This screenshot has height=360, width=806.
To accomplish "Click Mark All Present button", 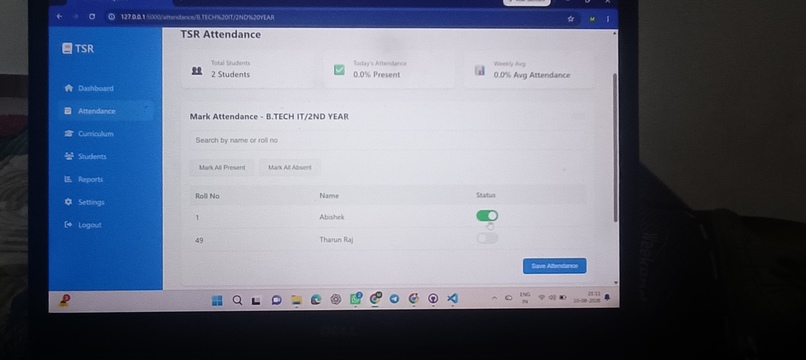I will click(222, 168).
